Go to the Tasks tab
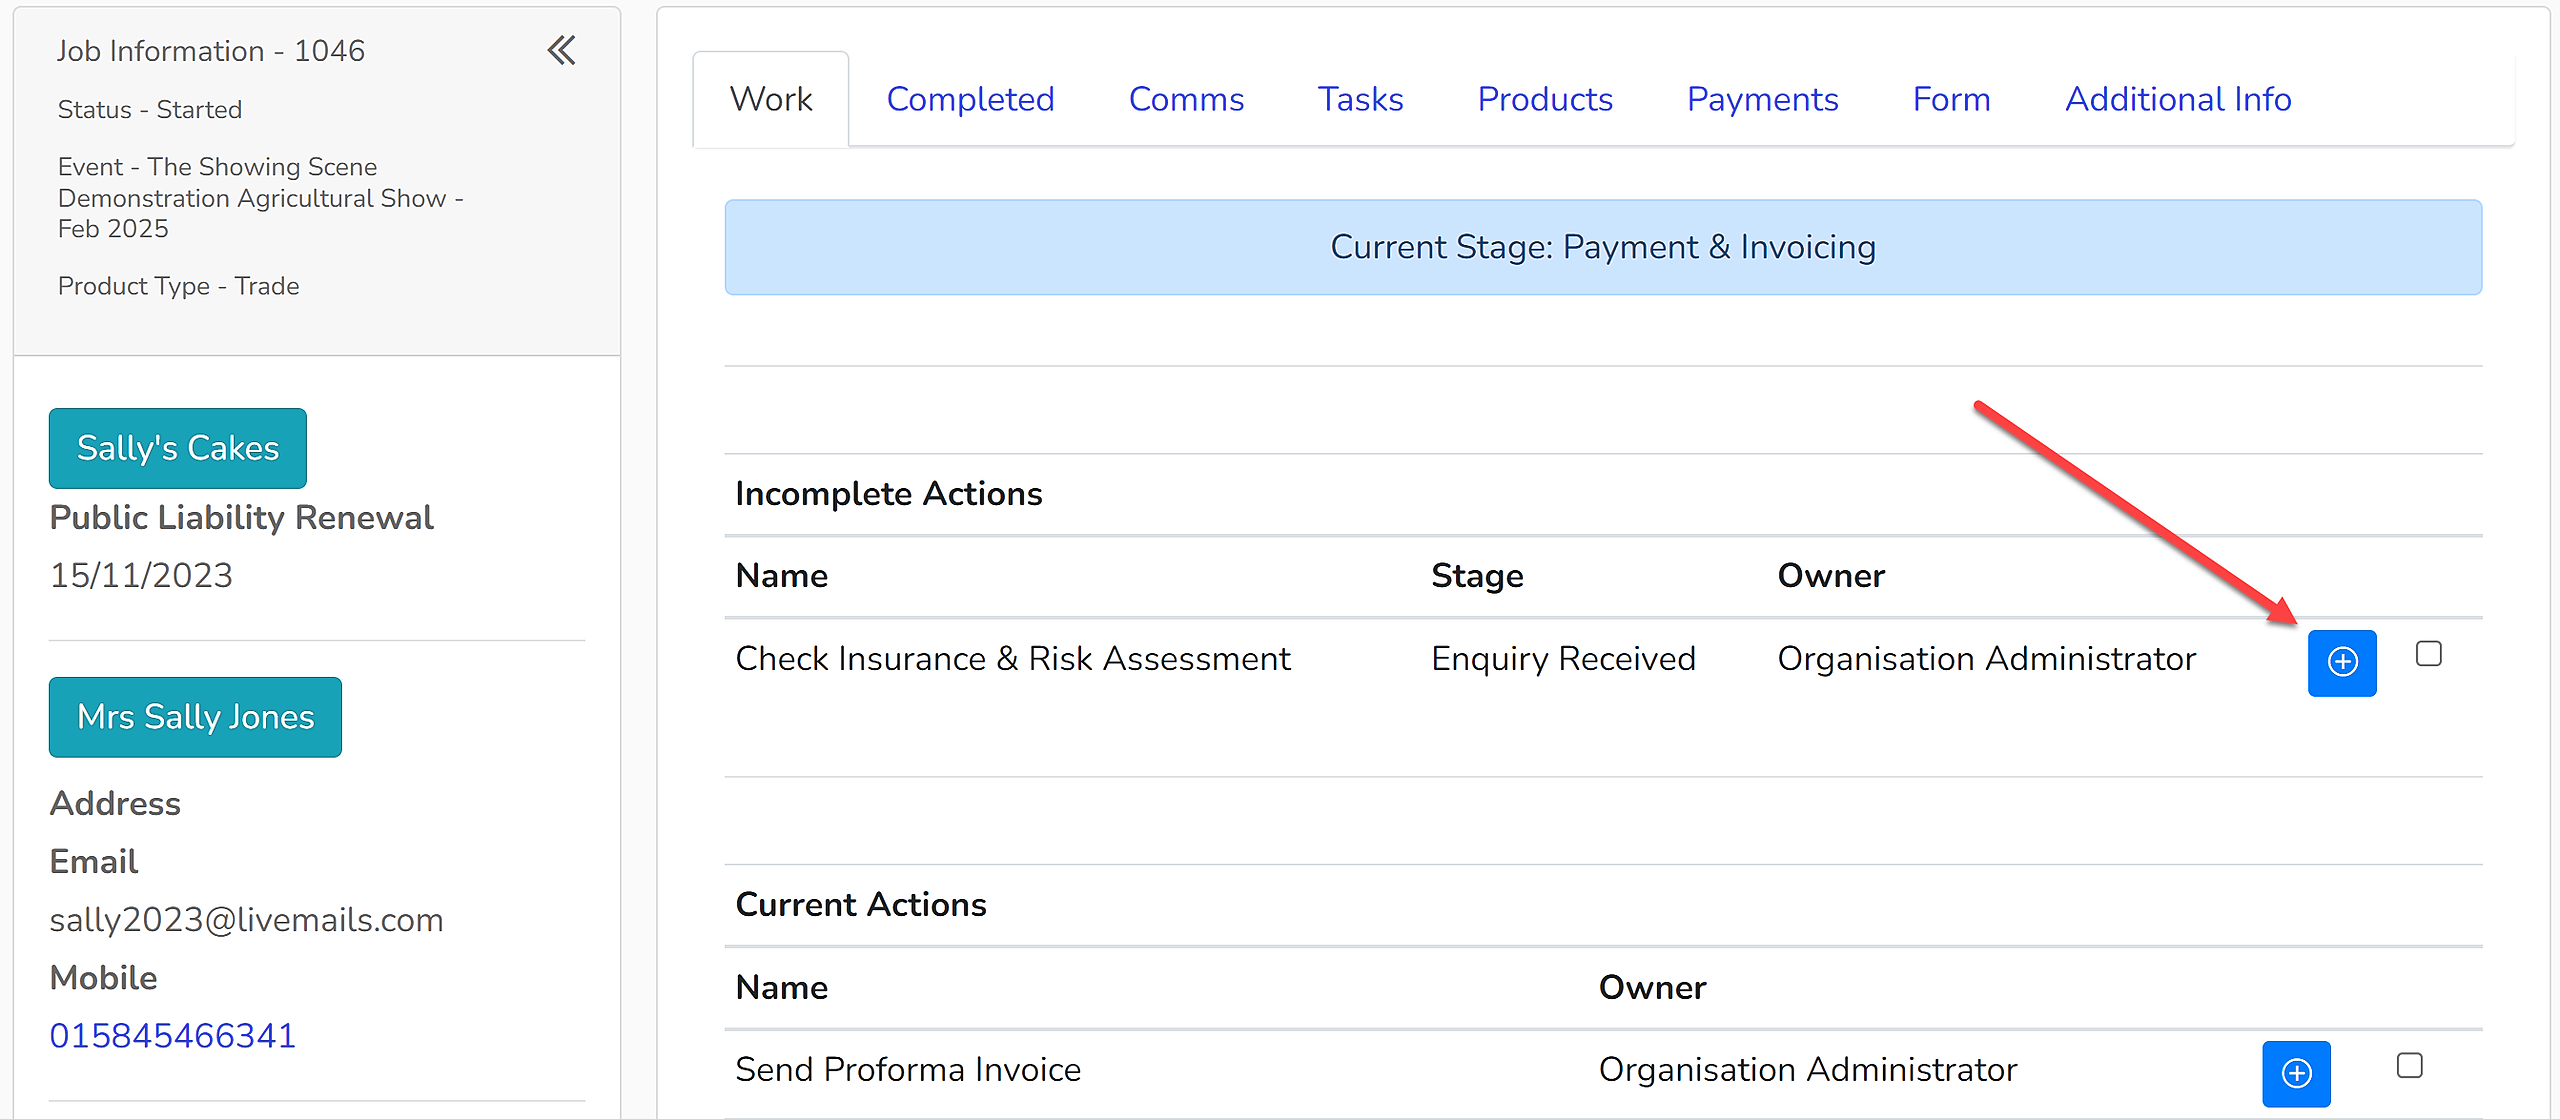This screenshot has width=2560, height=1119. (1360, 99)
